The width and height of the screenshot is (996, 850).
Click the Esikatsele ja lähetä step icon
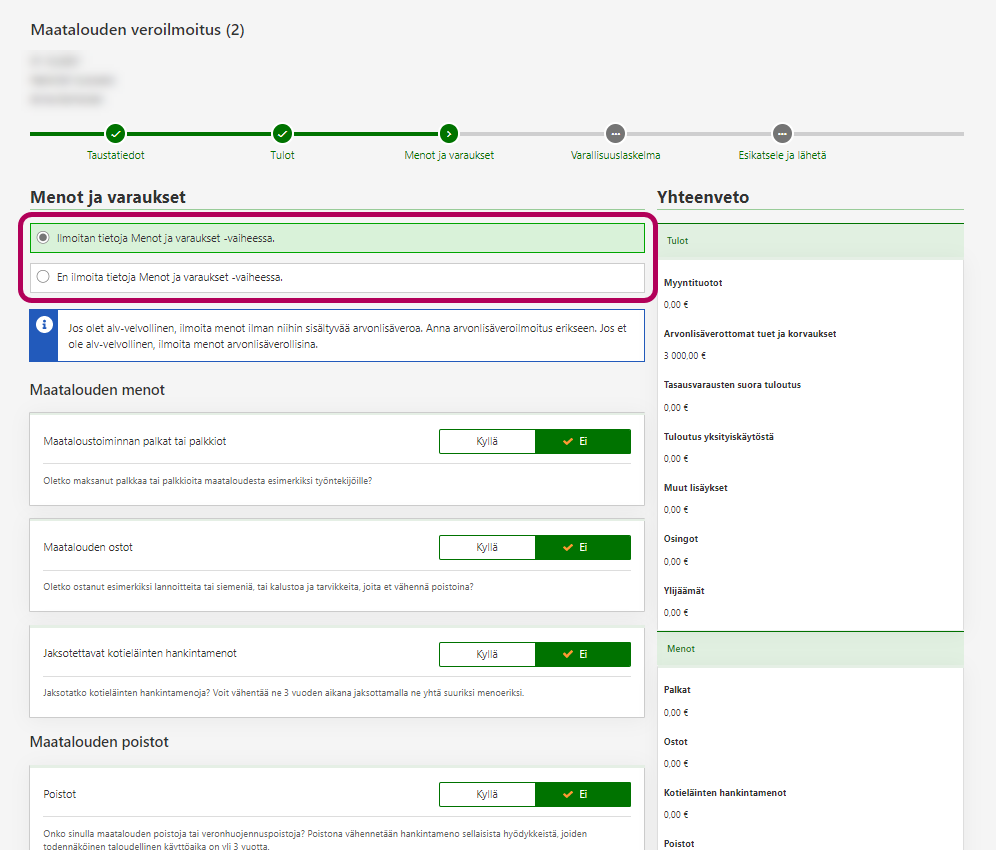(x=782, y=133)
